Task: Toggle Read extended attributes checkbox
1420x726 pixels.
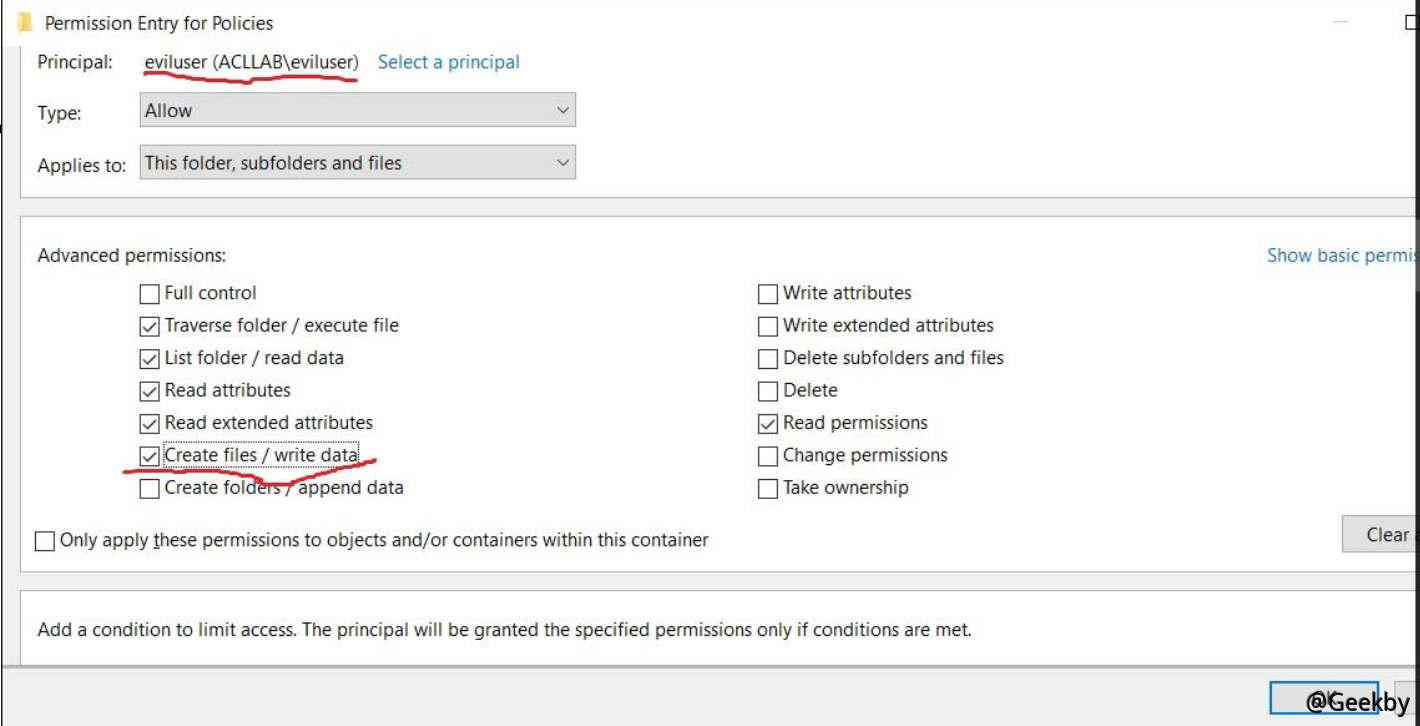Action: [x=149, y=423]
